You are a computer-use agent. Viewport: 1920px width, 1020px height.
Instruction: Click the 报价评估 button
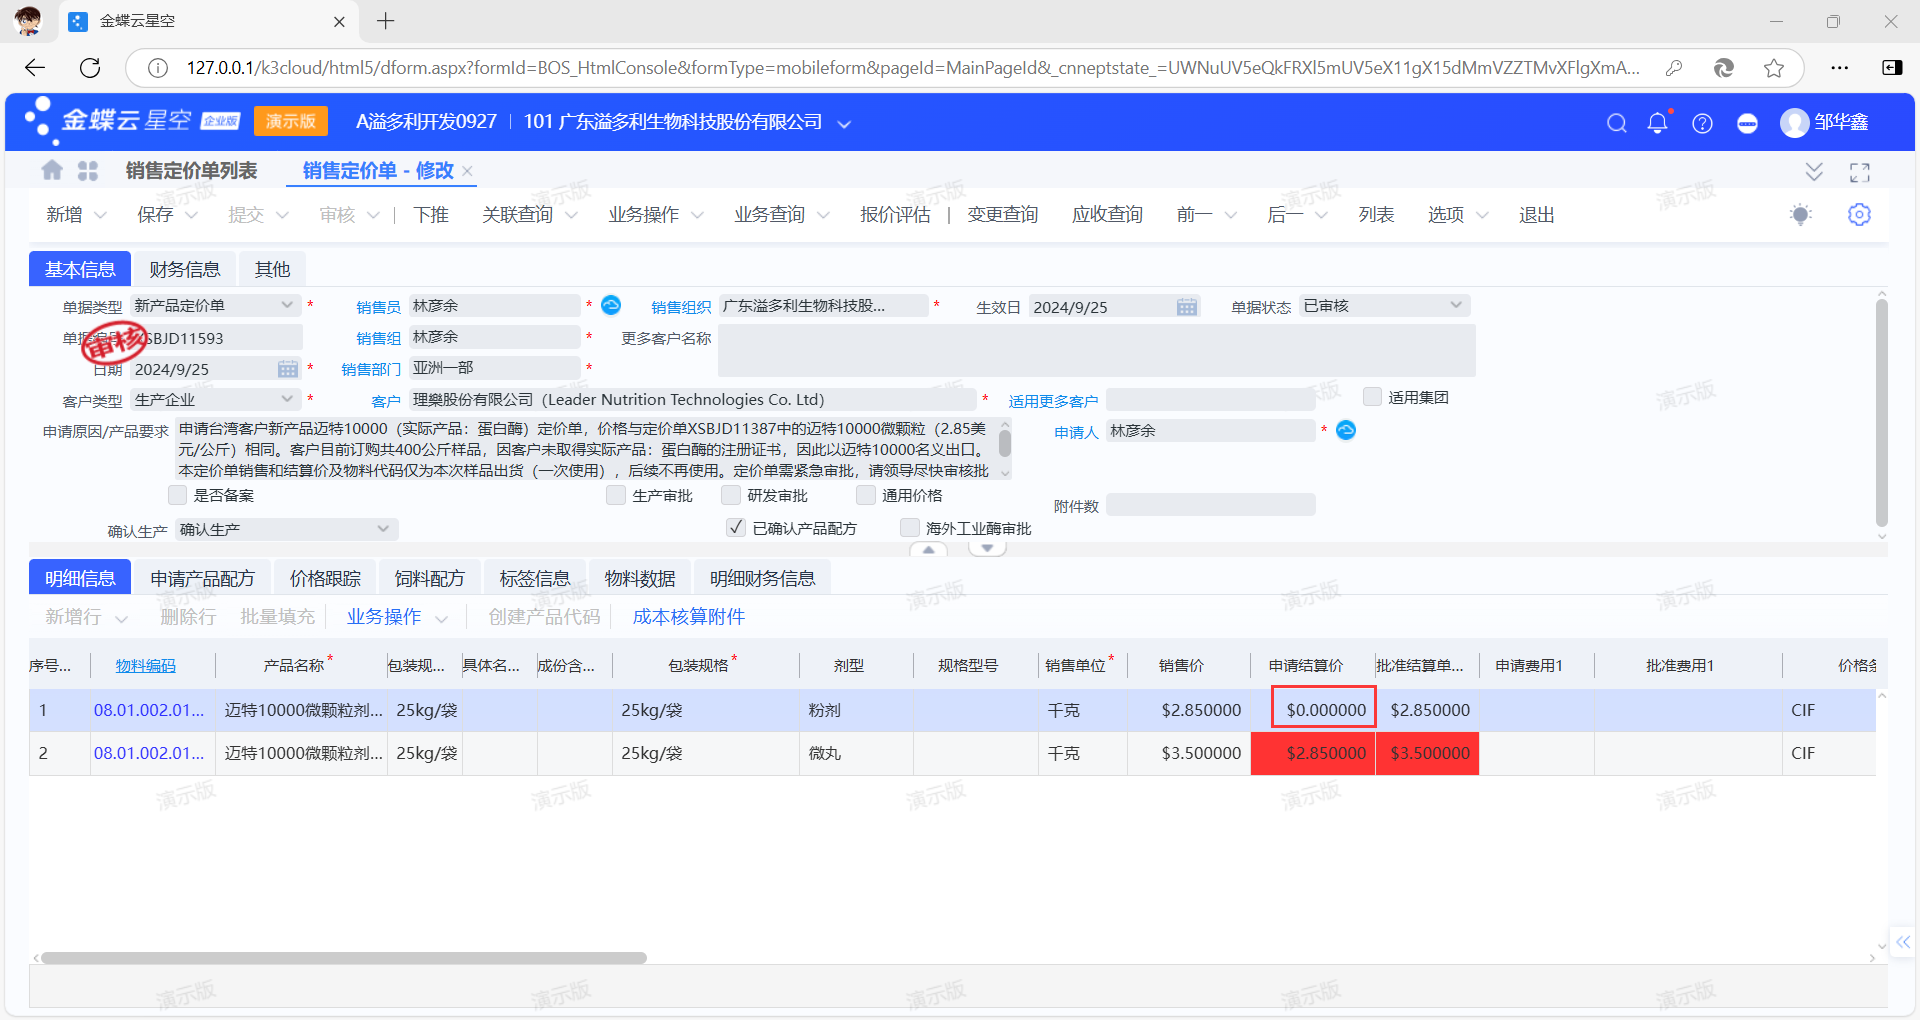(895, 215)
